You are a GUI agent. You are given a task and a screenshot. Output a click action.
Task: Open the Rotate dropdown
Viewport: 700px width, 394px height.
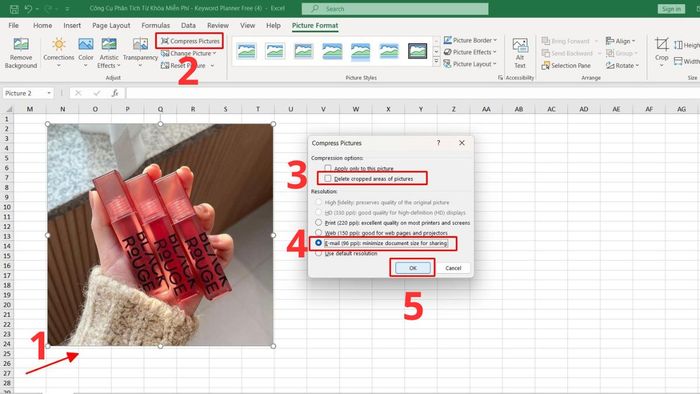click(622, 66)
